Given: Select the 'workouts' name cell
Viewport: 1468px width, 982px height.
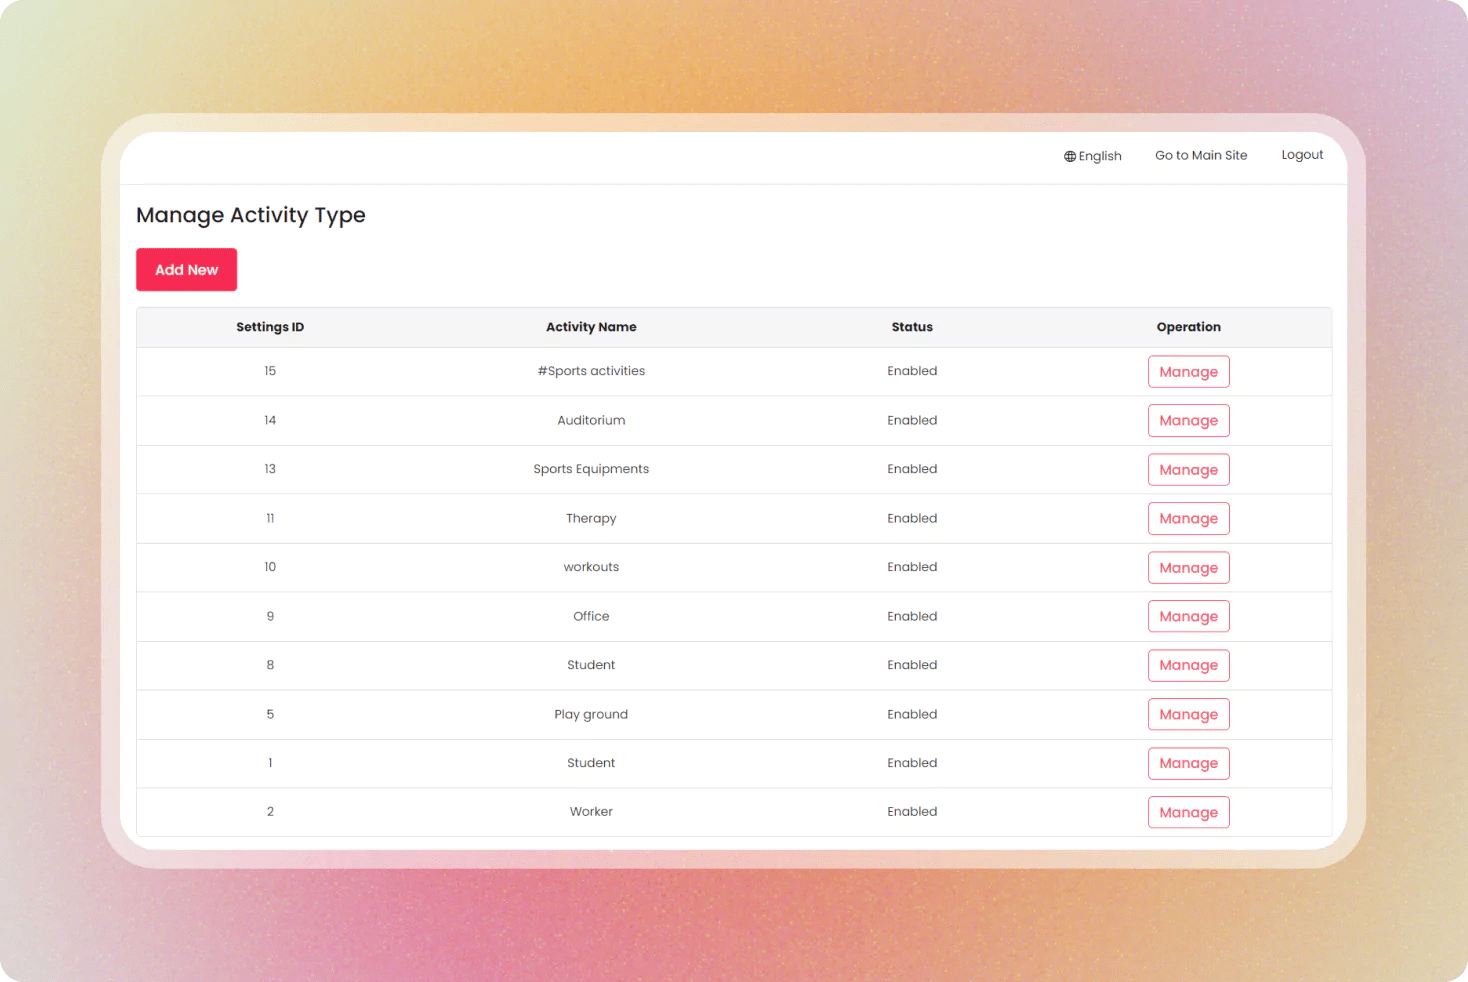Looking at the screenshot, I should 591,567.
